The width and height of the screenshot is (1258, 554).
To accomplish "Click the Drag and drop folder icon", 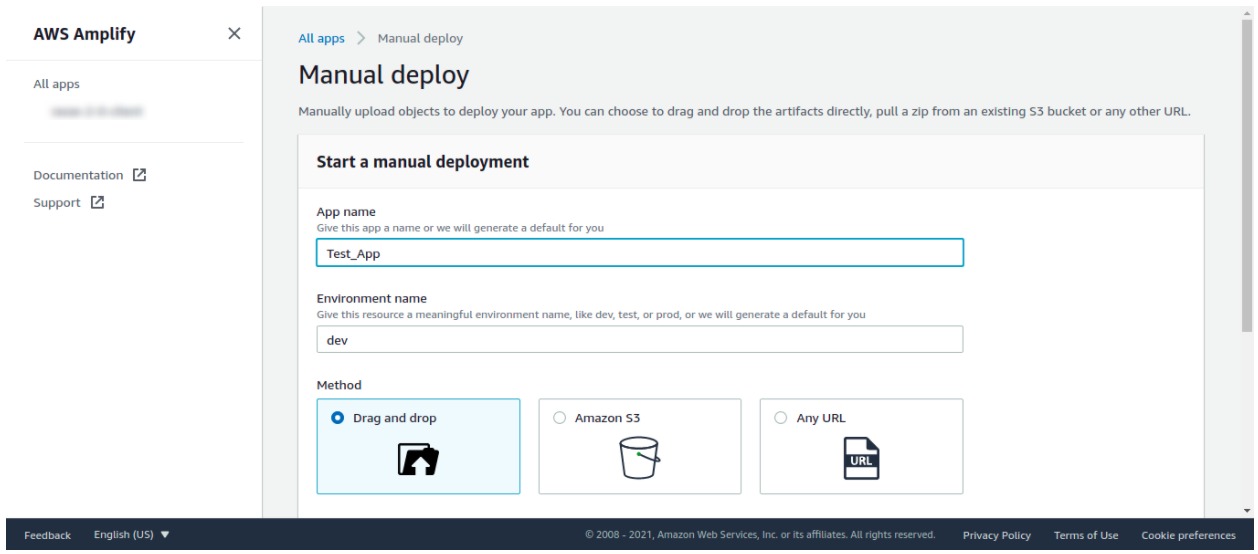I will (419, 459).
